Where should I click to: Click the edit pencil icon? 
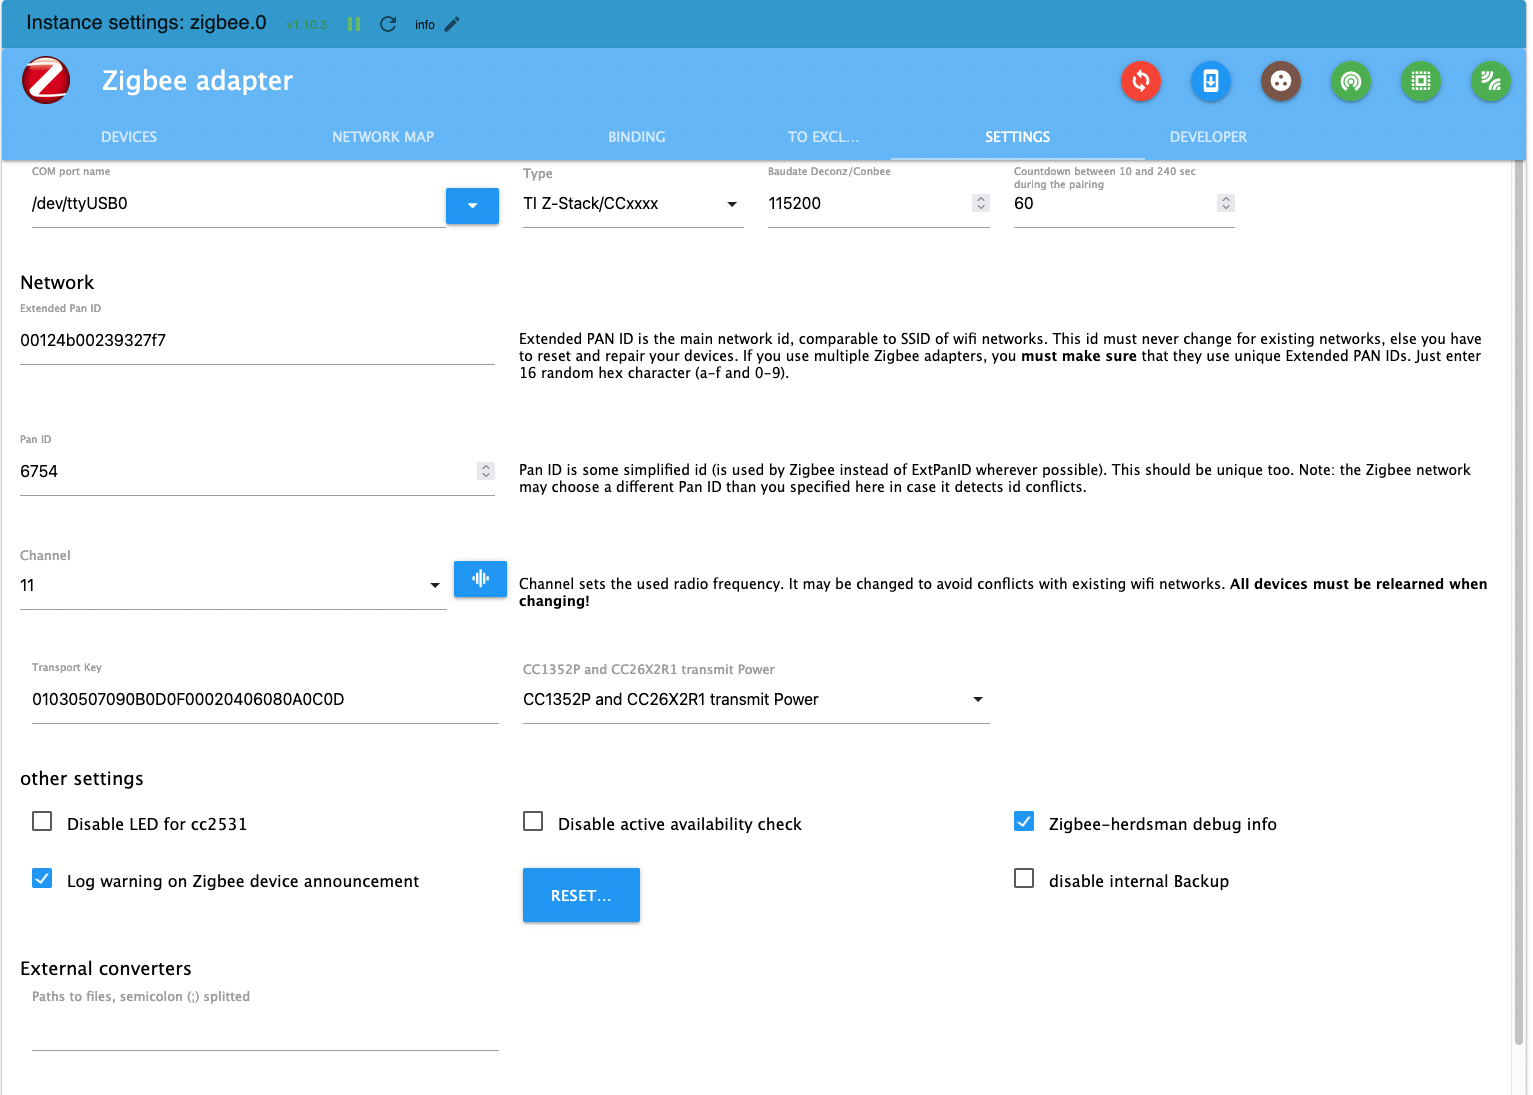pos(452,24)
